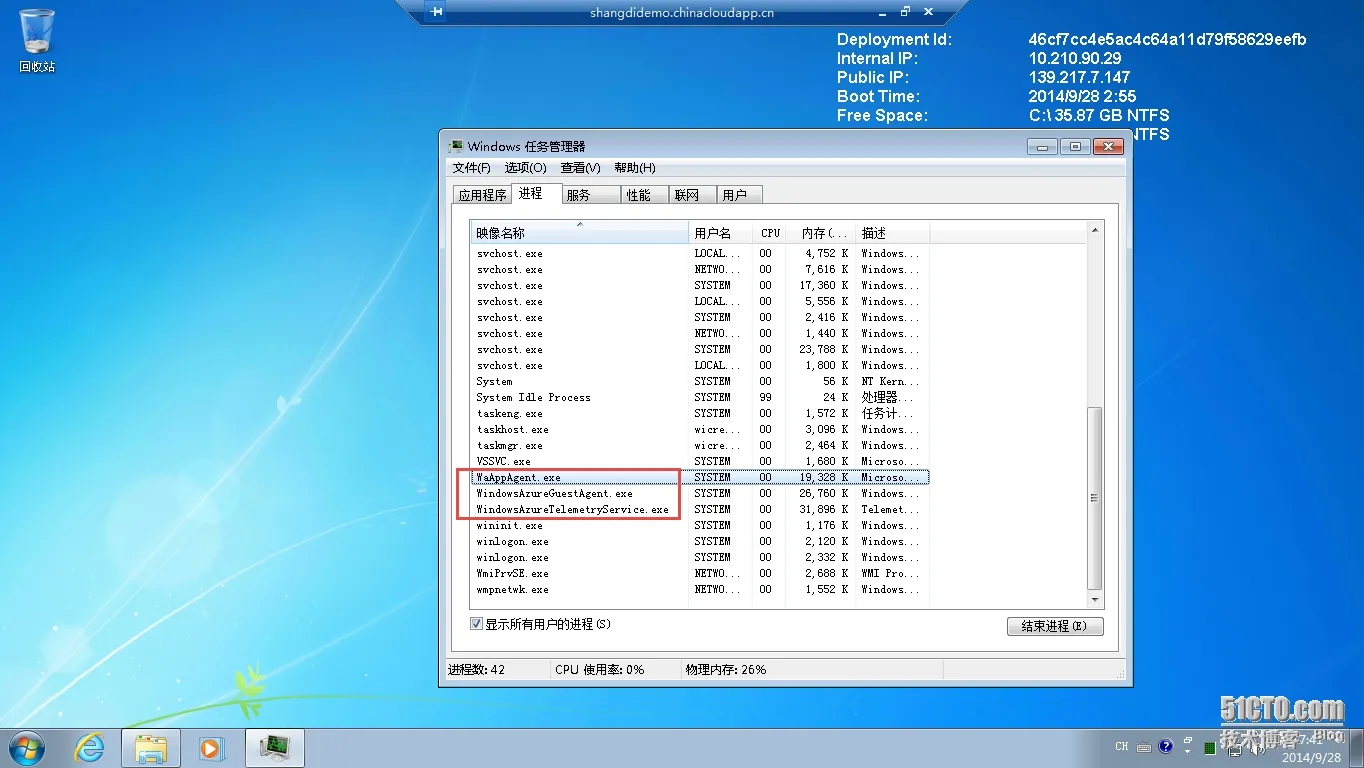The height and width of the screenshot is (768, 1364).
Task: Click the 结束进程 button
Action: 1055,626
